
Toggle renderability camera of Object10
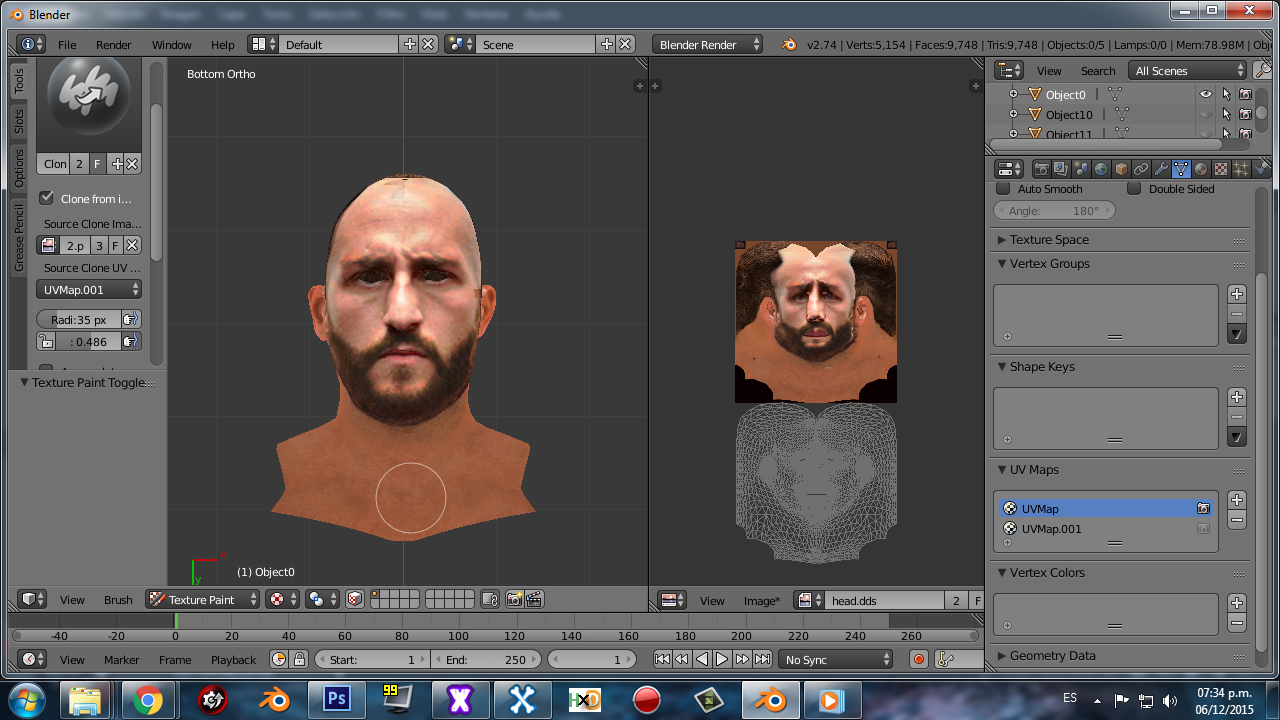coord(1245,114)
